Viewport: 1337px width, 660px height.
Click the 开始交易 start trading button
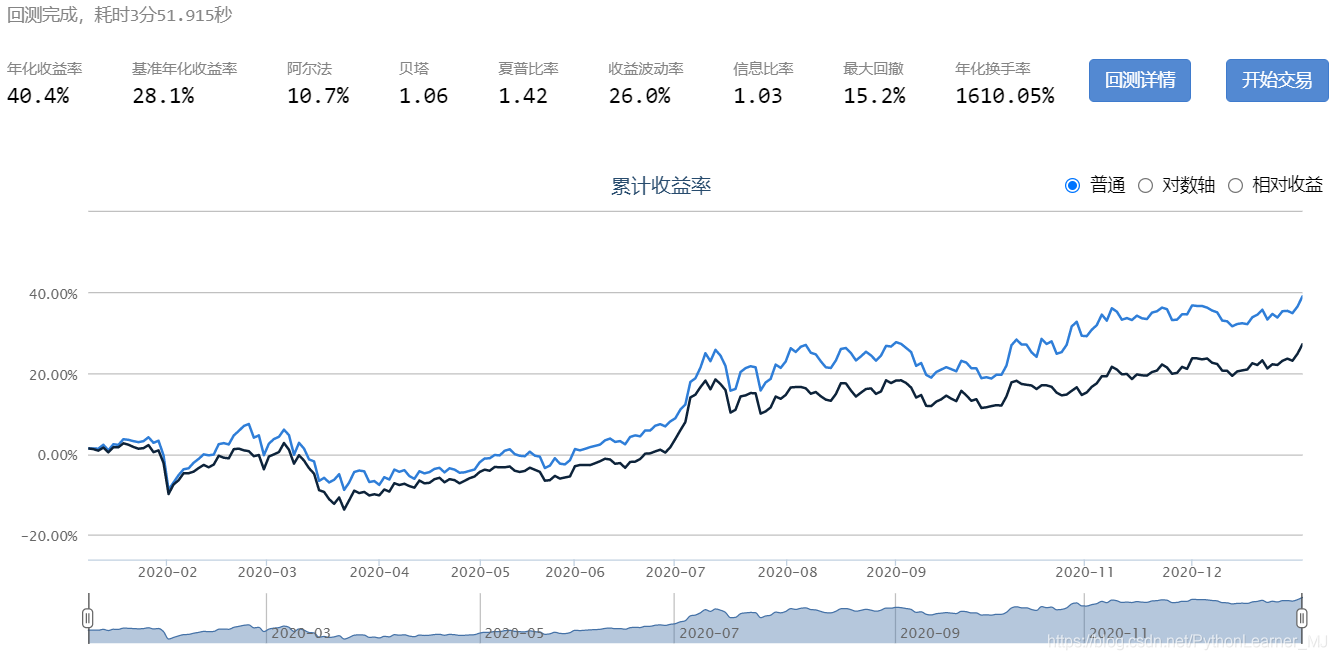(1277, 80)
